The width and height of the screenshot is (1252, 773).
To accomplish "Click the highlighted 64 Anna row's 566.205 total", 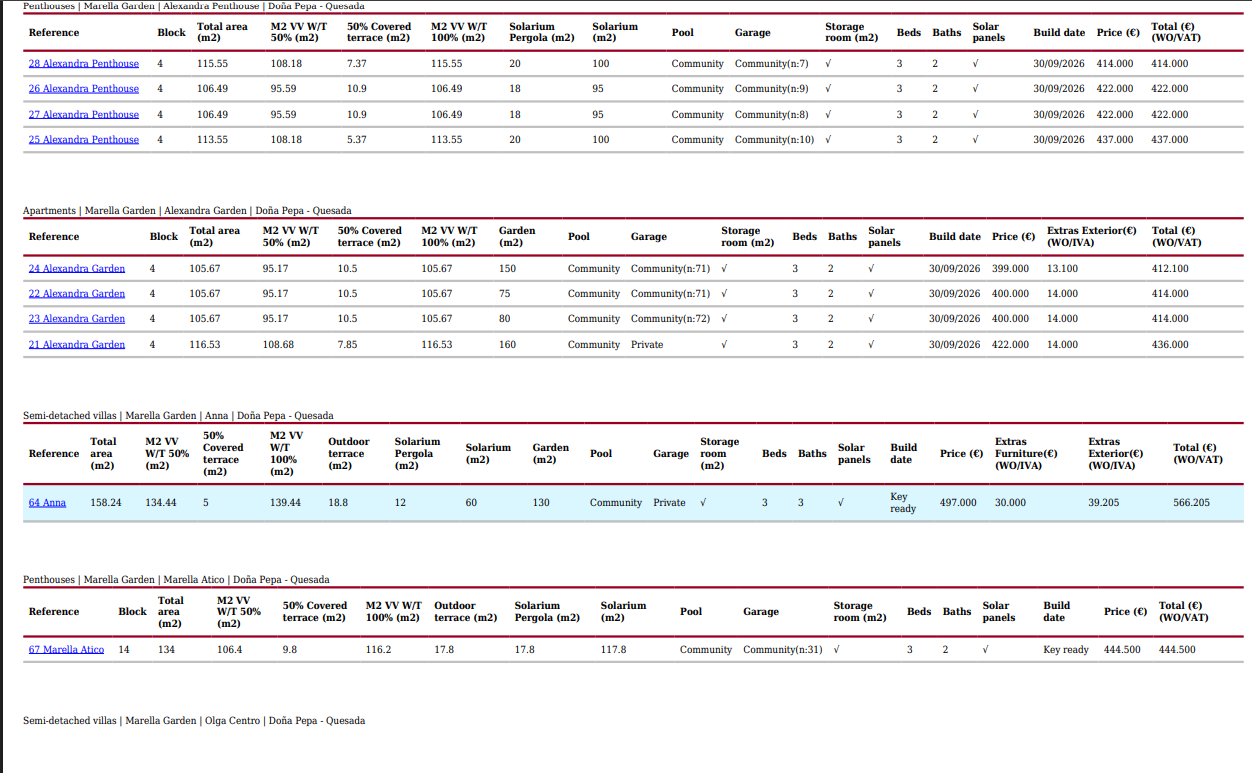I will [1191, 503].
